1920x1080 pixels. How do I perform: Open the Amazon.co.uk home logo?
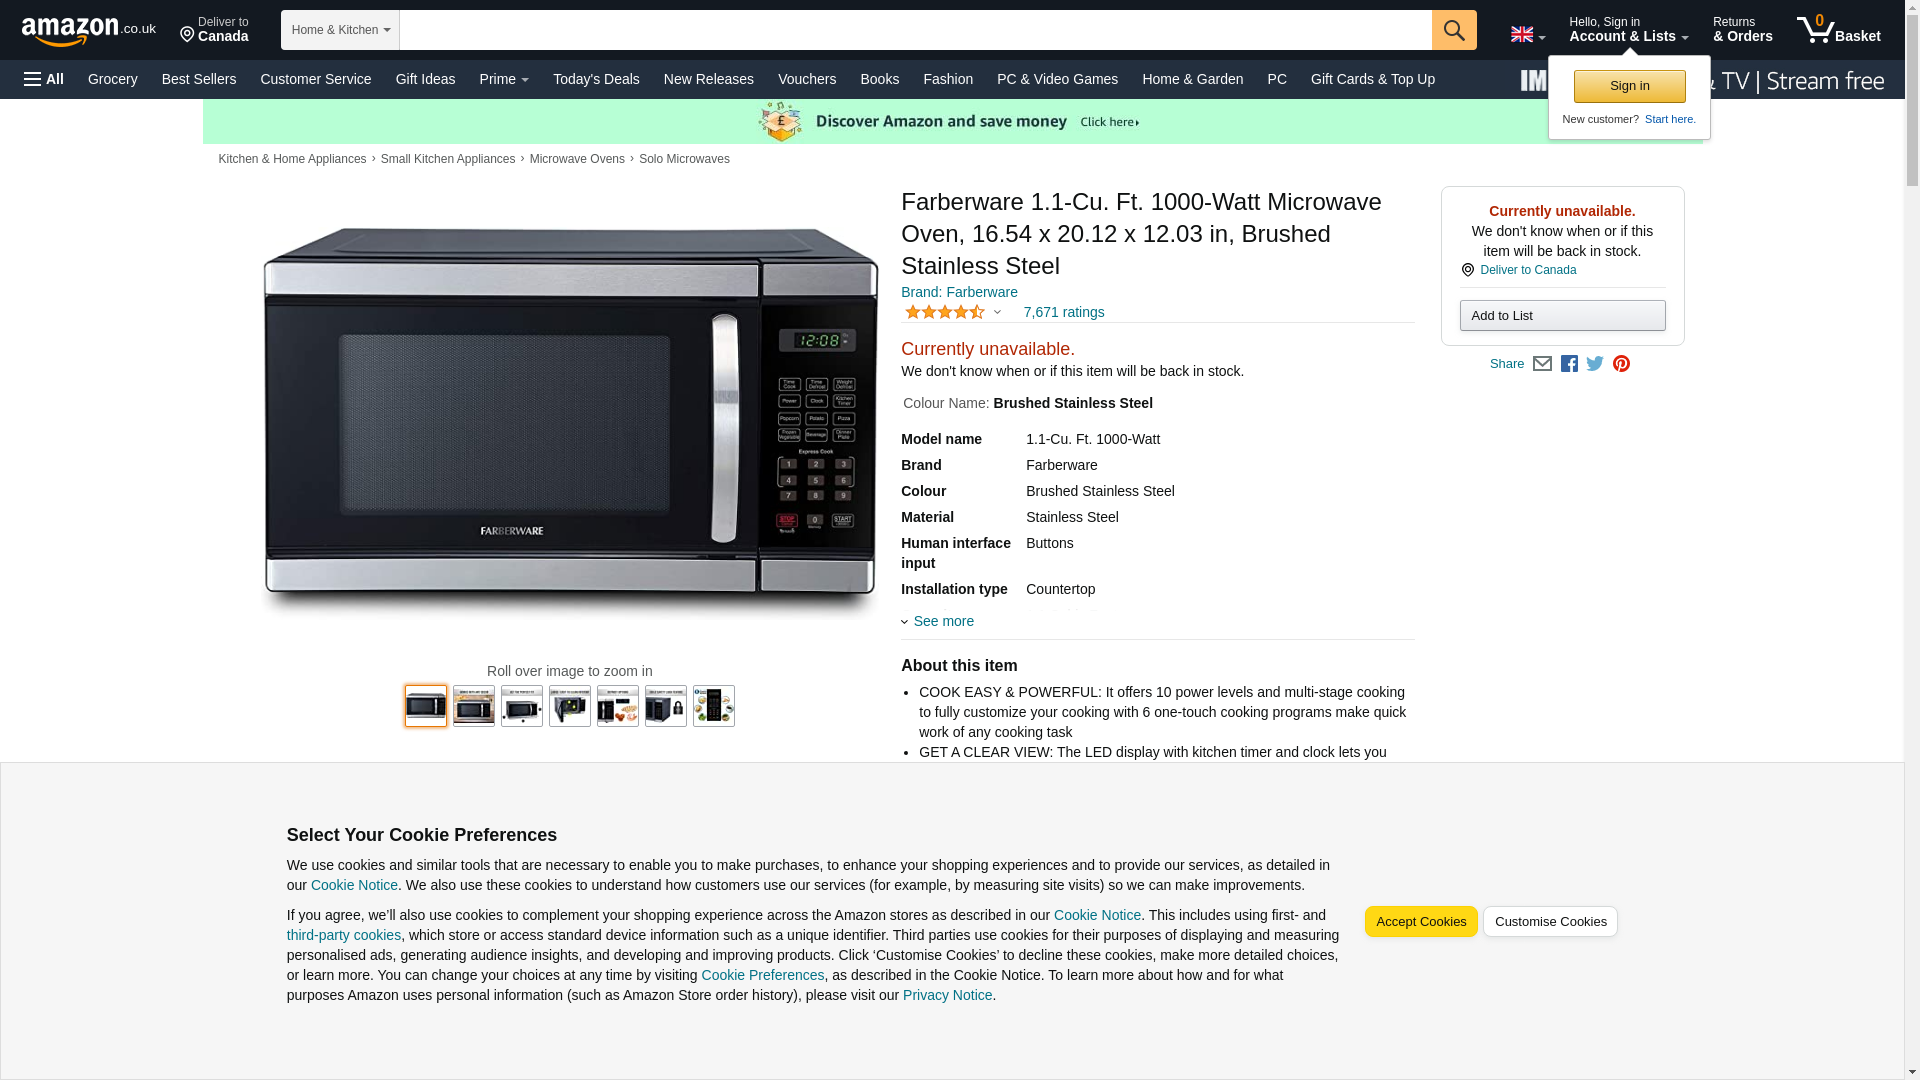[x=89, y=31]
